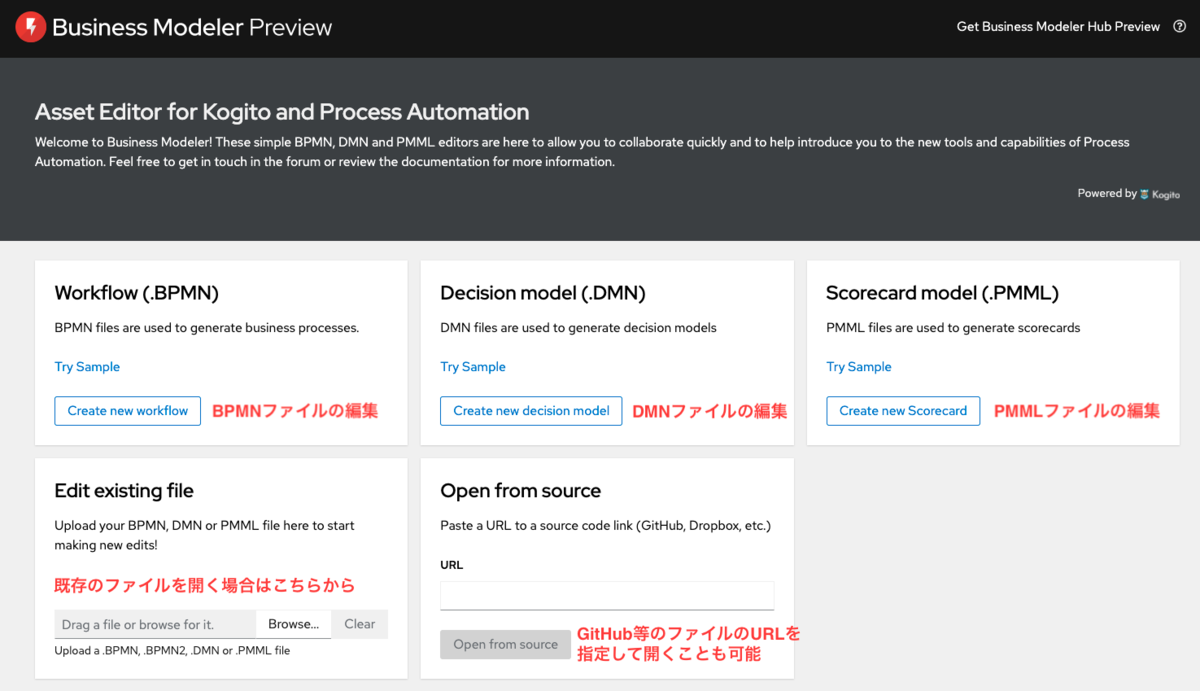Click 'PMML files are used to generate scorecards' text
The image size is (1200, 691).
point(953,328)
